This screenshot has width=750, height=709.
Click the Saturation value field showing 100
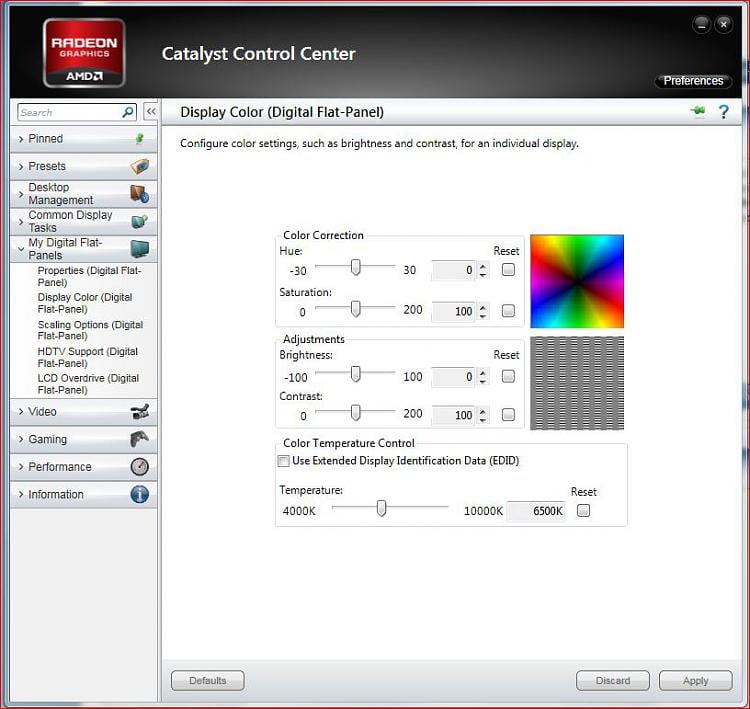click(x=454, y=311)
